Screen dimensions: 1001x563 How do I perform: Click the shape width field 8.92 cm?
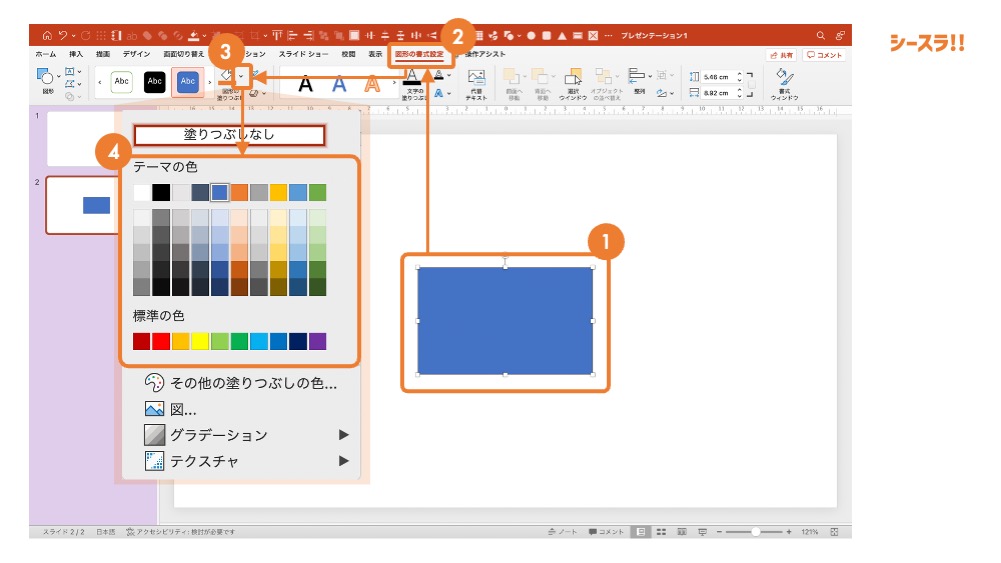tap(721, 93)
